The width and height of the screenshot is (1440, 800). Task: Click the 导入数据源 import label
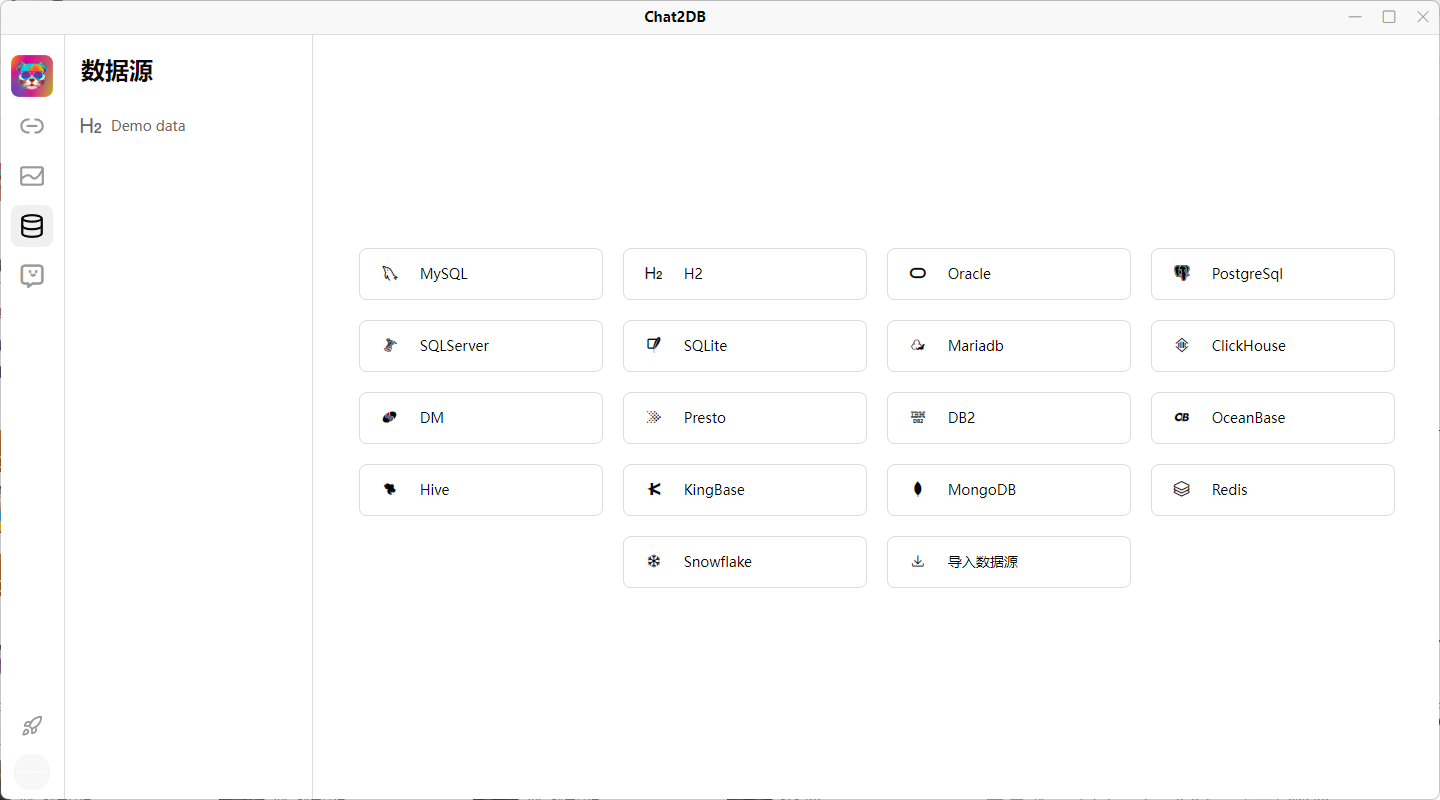(983, 562)
